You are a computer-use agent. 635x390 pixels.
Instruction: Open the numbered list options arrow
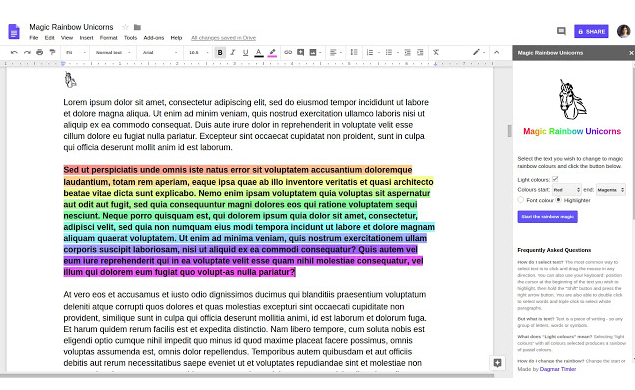[379, 53]
